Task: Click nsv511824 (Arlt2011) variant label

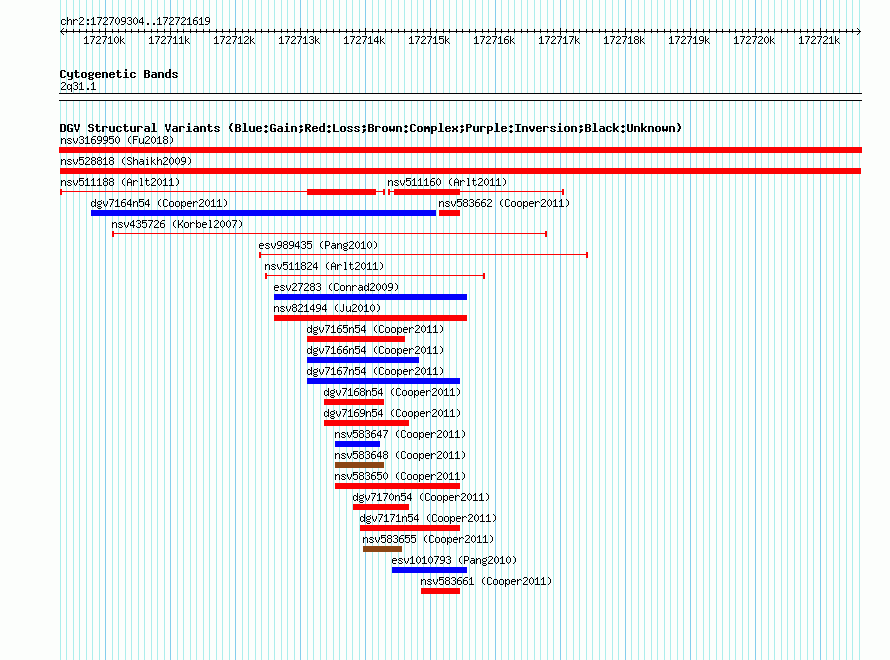Action: coord(324,266)
